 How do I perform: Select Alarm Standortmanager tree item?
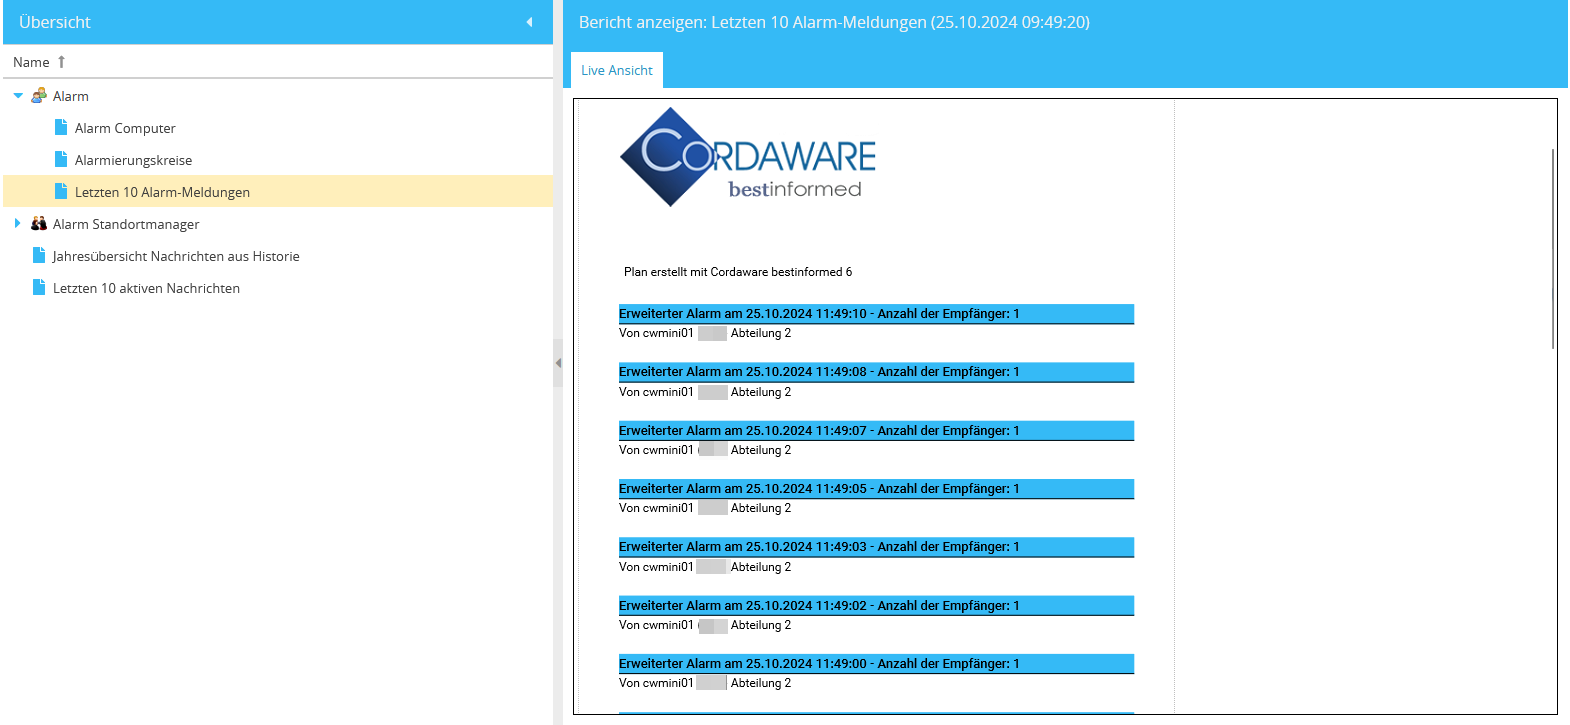(x=126, y=224)
